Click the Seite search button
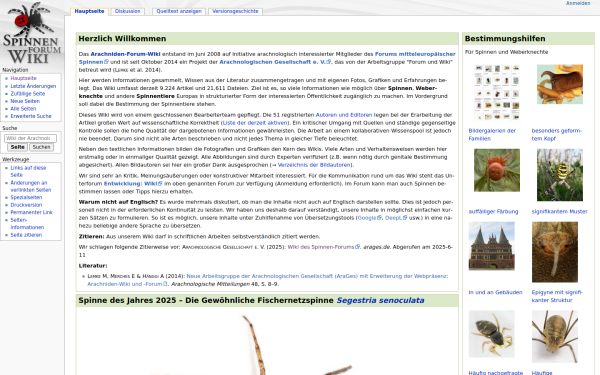Image resolution: width=600 pixels, height=375 pixels. (18, 147)
